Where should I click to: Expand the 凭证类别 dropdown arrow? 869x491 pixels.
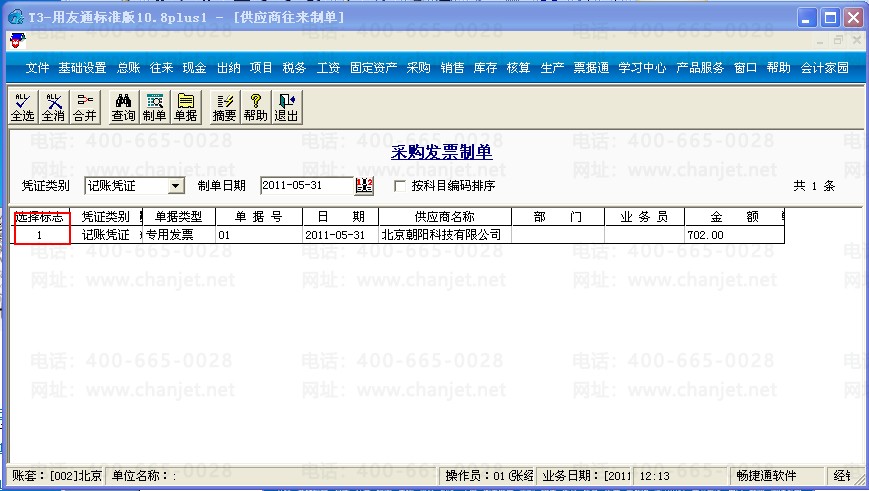[x=176, y=186]
